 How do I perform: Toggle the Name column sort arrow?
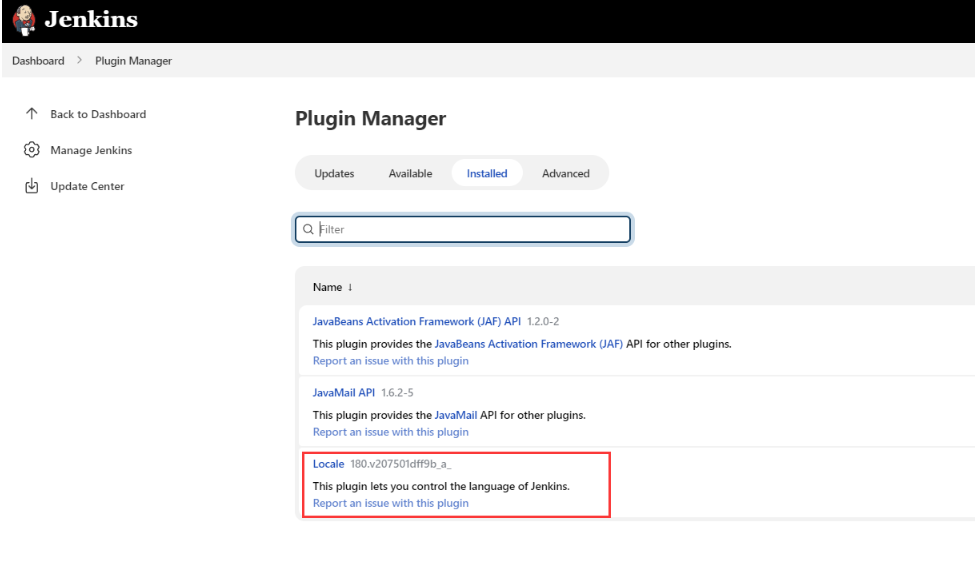(350, 287)
